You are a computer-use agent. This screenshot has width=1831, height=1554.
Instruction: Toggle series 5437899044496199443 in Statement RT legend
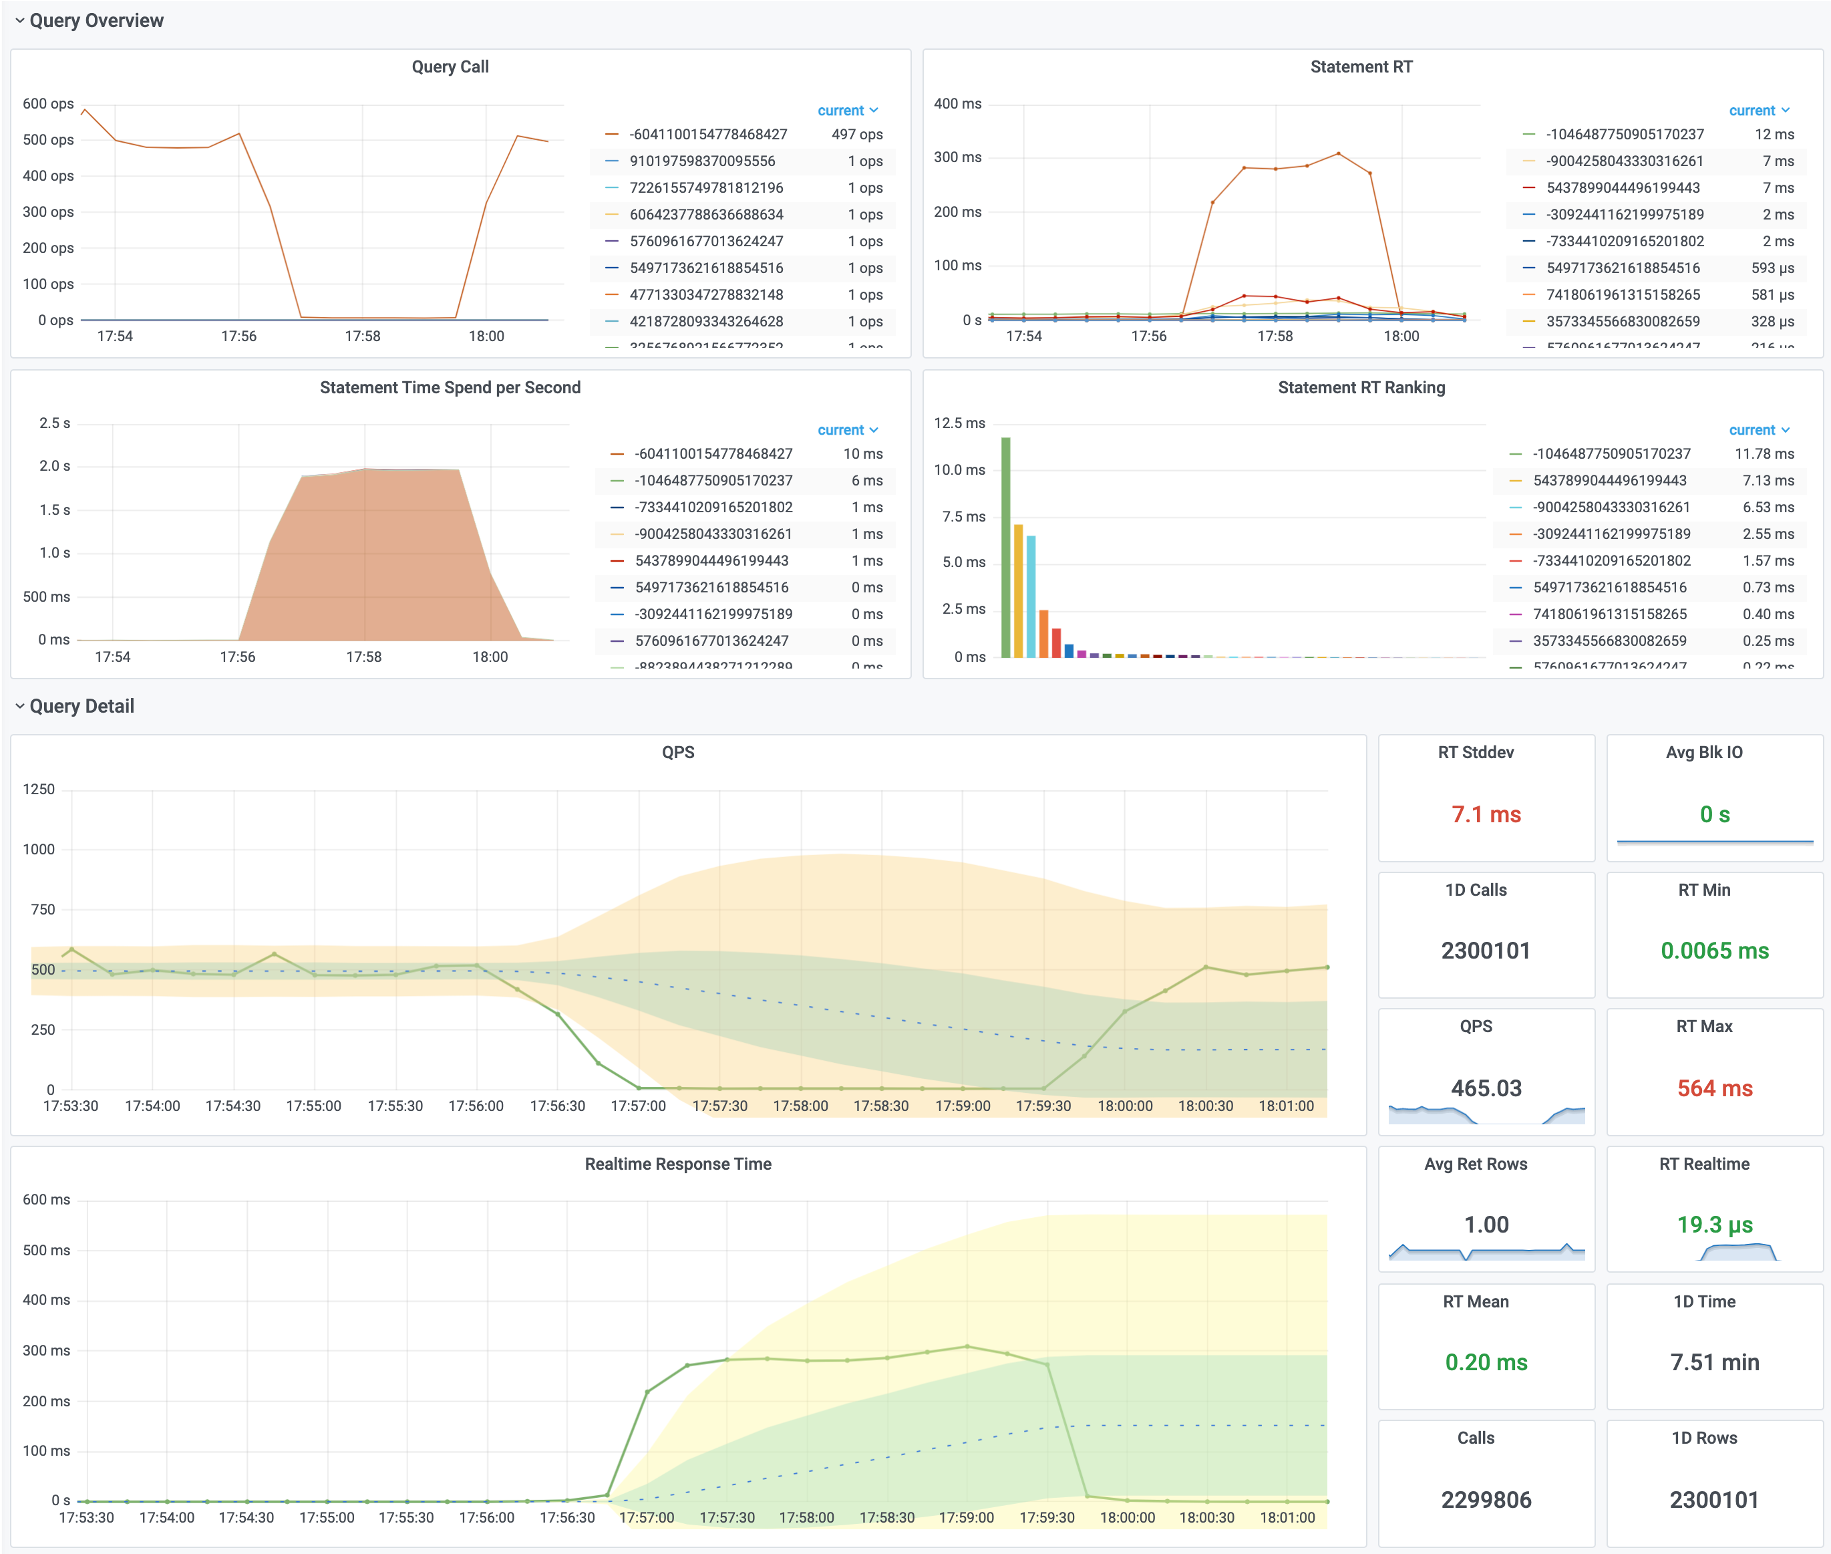pos(1623,188)
